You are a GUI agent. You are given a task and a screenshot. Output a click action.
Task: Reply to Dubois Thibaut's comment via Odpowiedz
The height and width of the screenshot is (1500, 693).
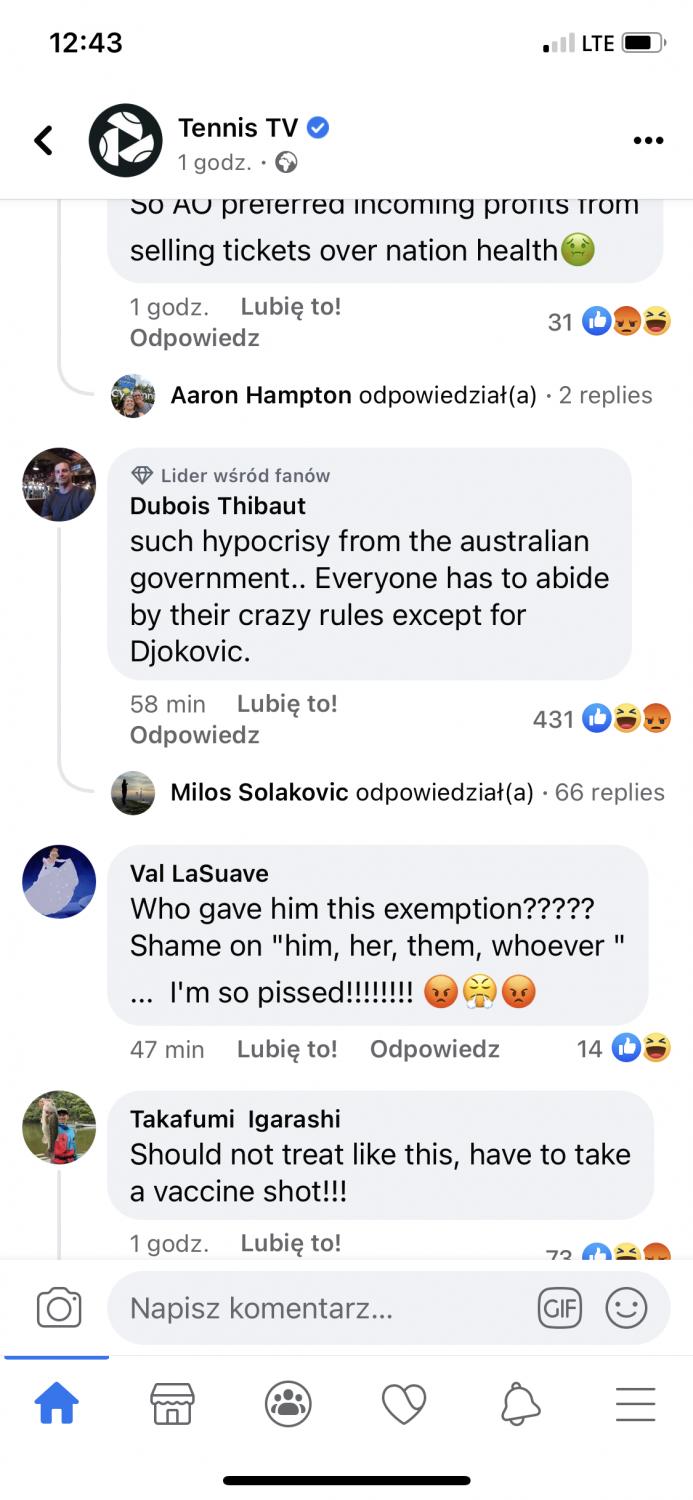(194, 735)
